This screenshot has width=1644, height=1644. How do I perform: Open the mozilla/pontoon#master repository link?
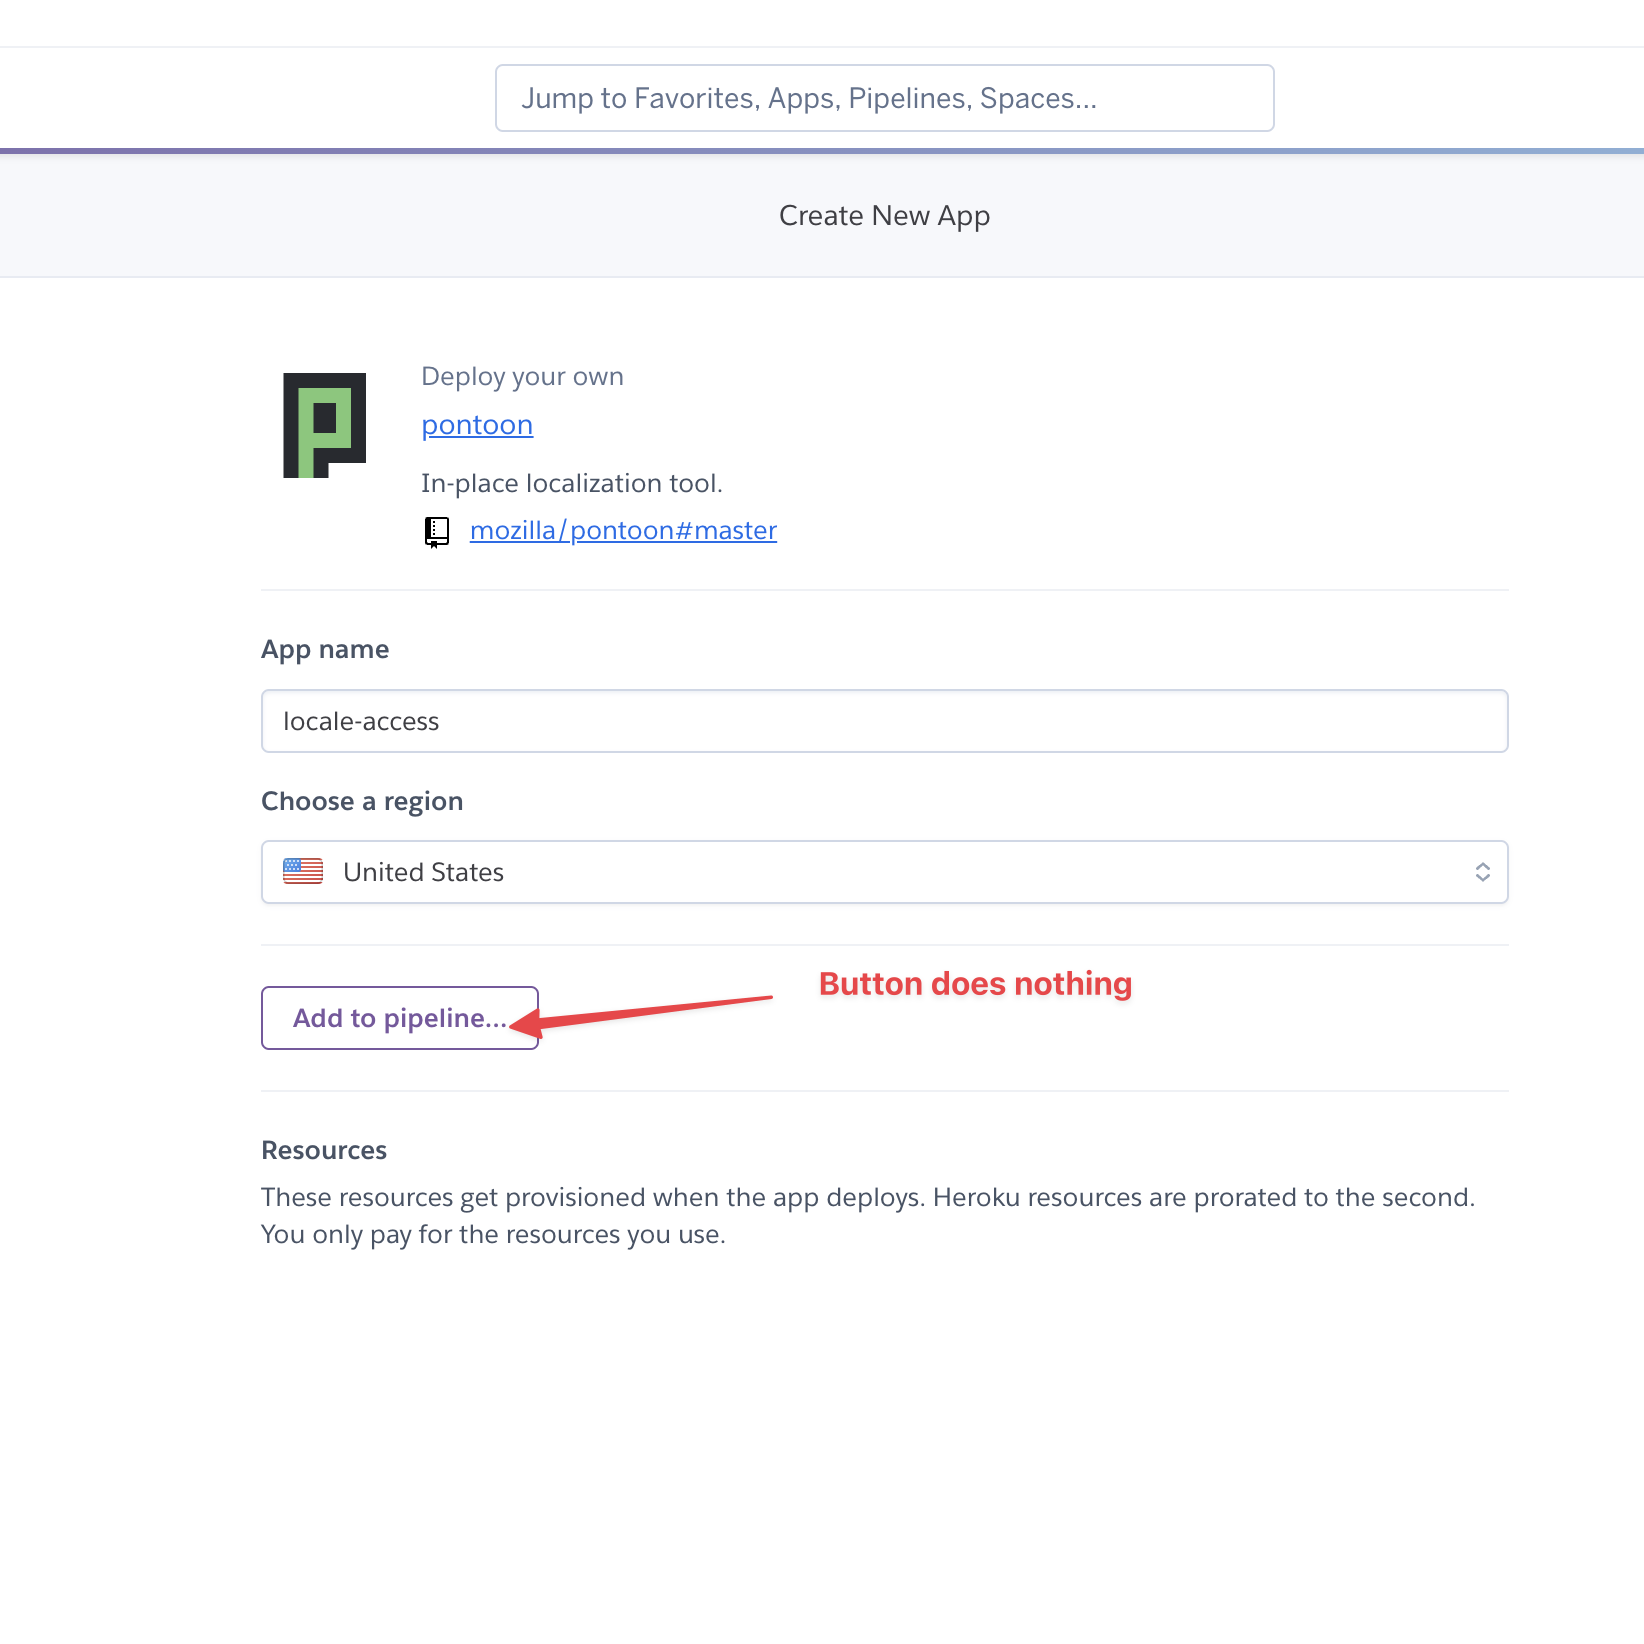[x=623, y=530]
